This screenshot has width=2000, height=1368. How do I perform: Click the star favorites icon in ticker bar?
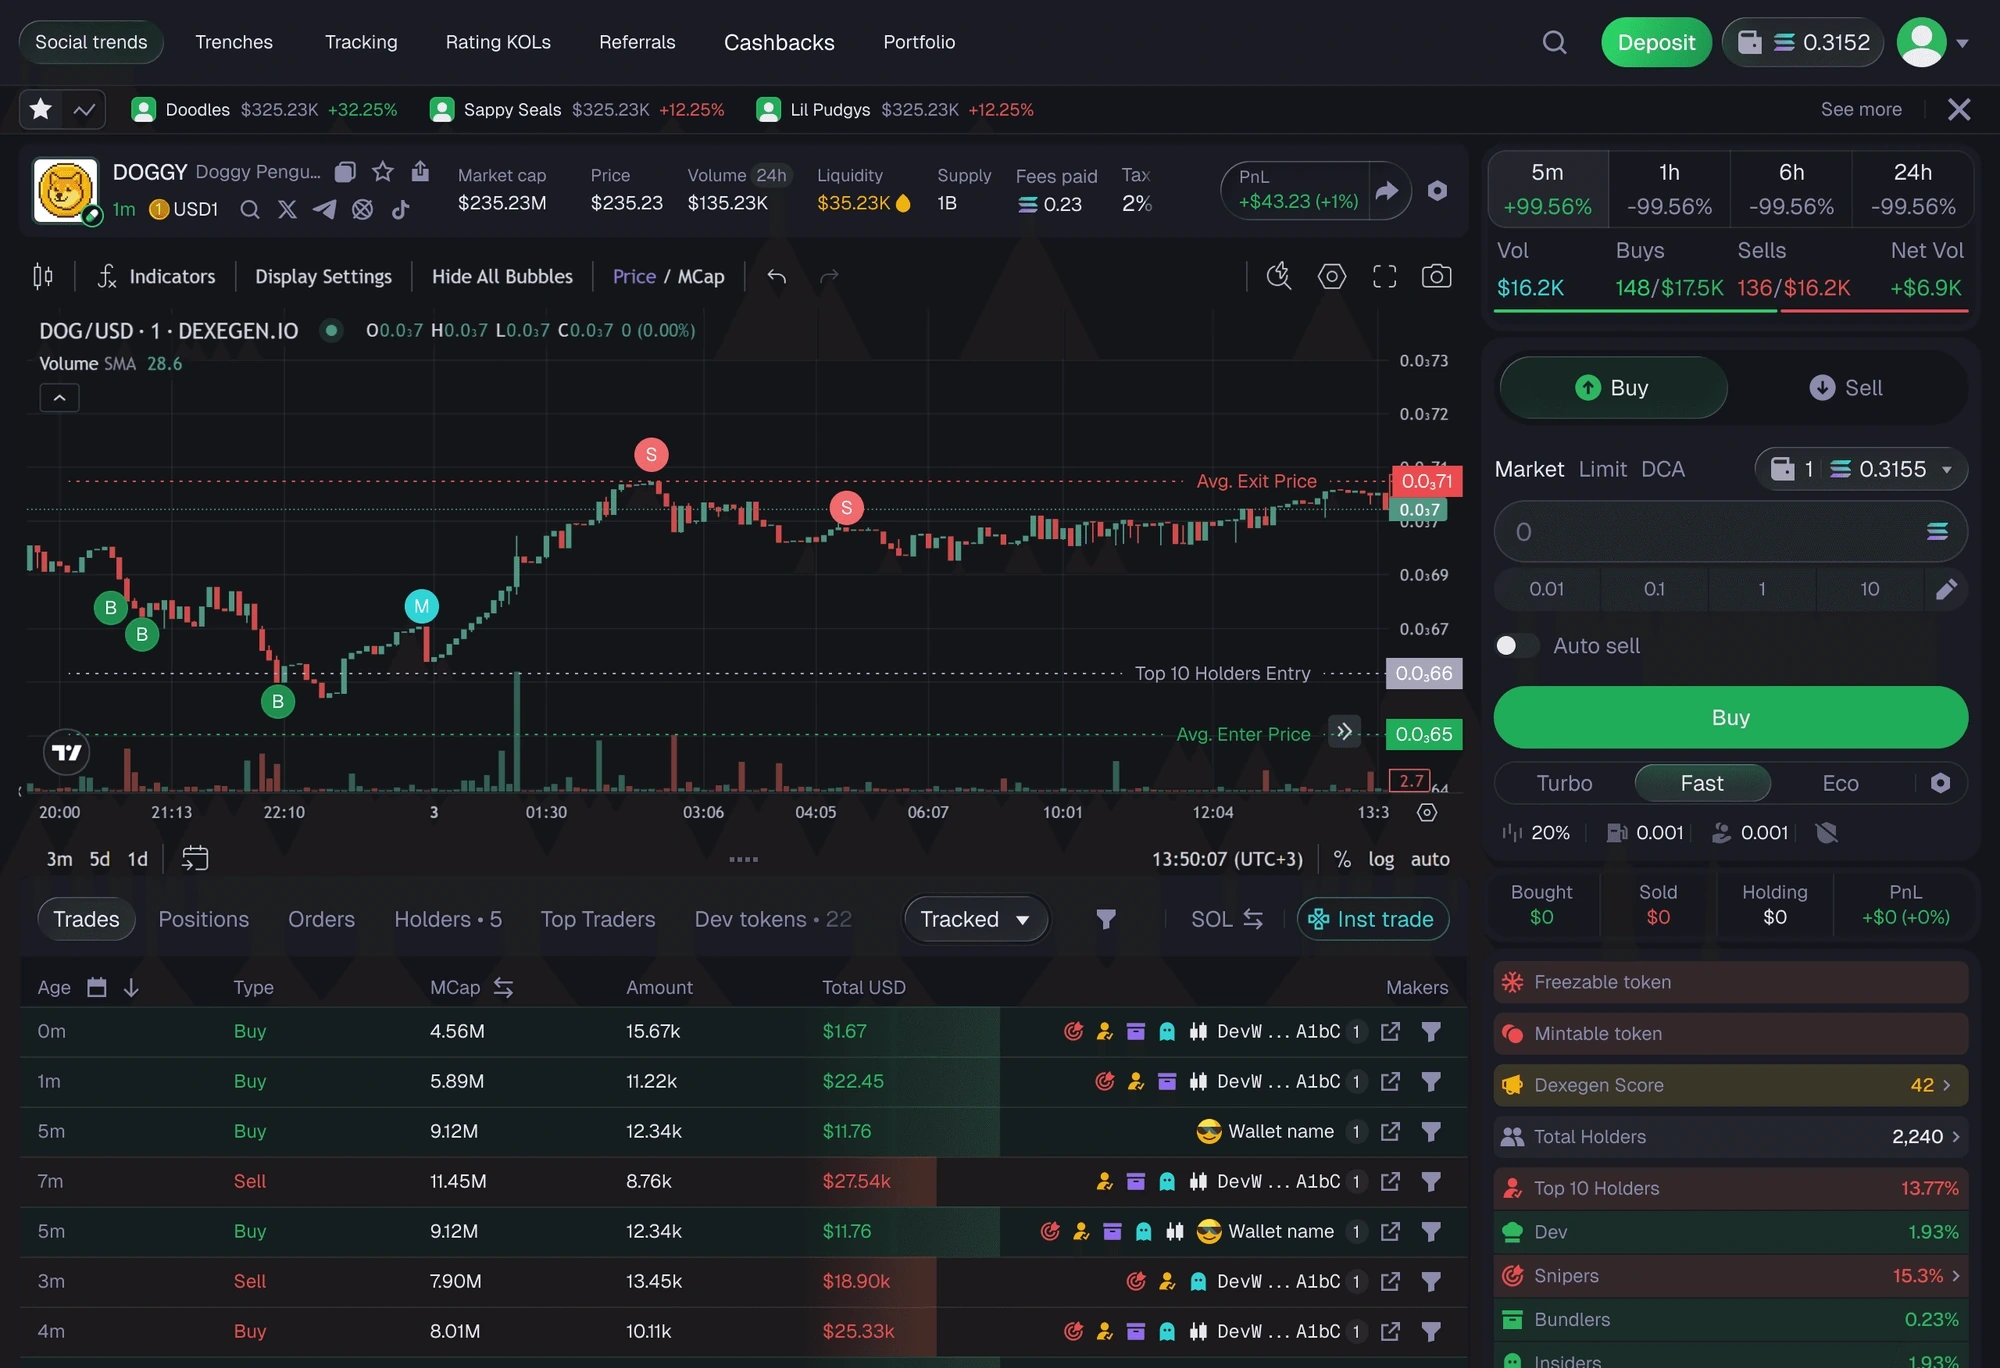tap(41, 109)
